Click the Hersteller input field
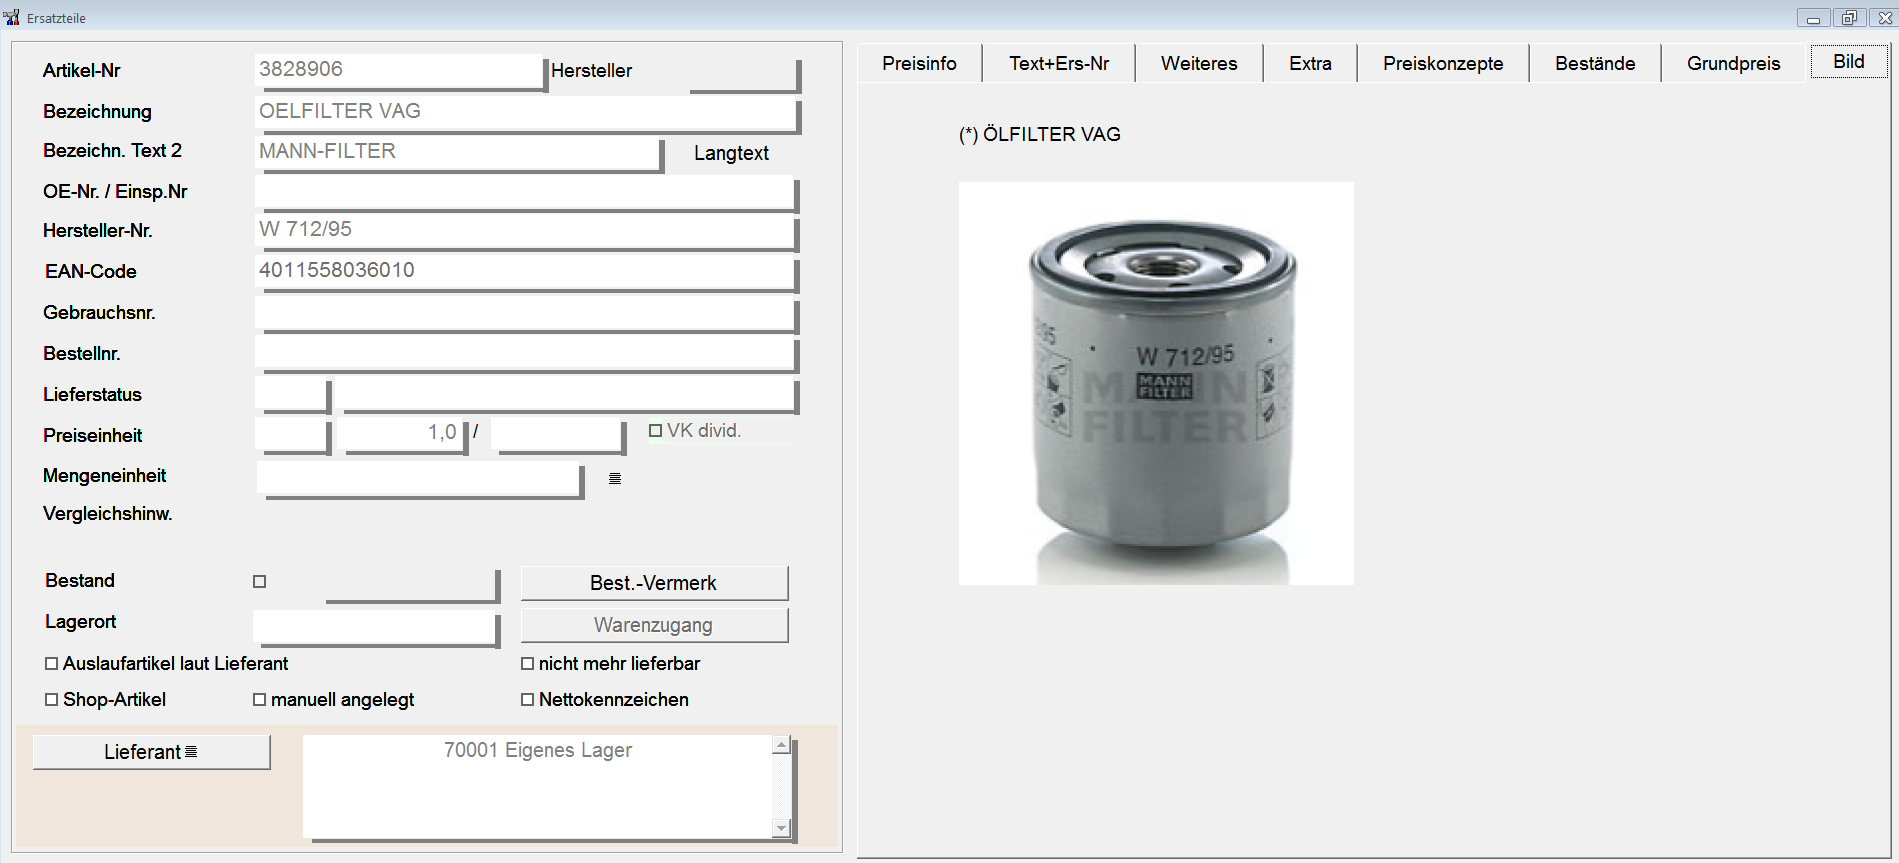This screenshot has width=1899, height=863. (745, 75)
